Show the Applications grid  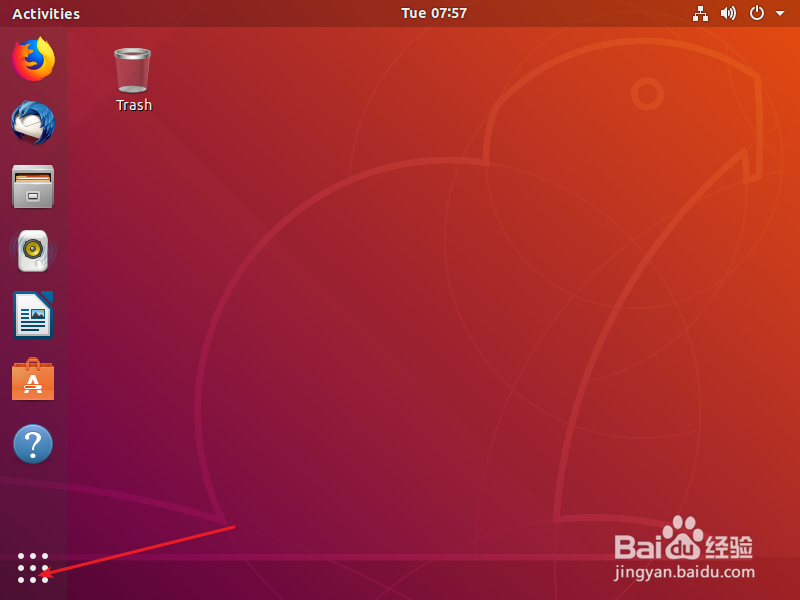click(x=33, y=567)
